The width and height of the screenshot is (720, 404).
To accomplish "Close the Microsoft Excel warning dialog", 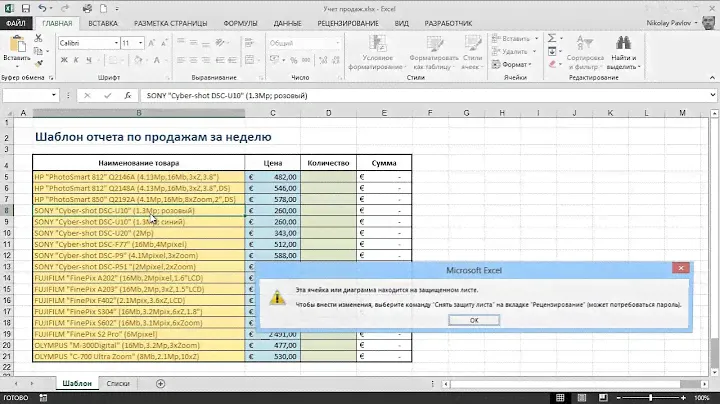I will (x=680, y=269).
